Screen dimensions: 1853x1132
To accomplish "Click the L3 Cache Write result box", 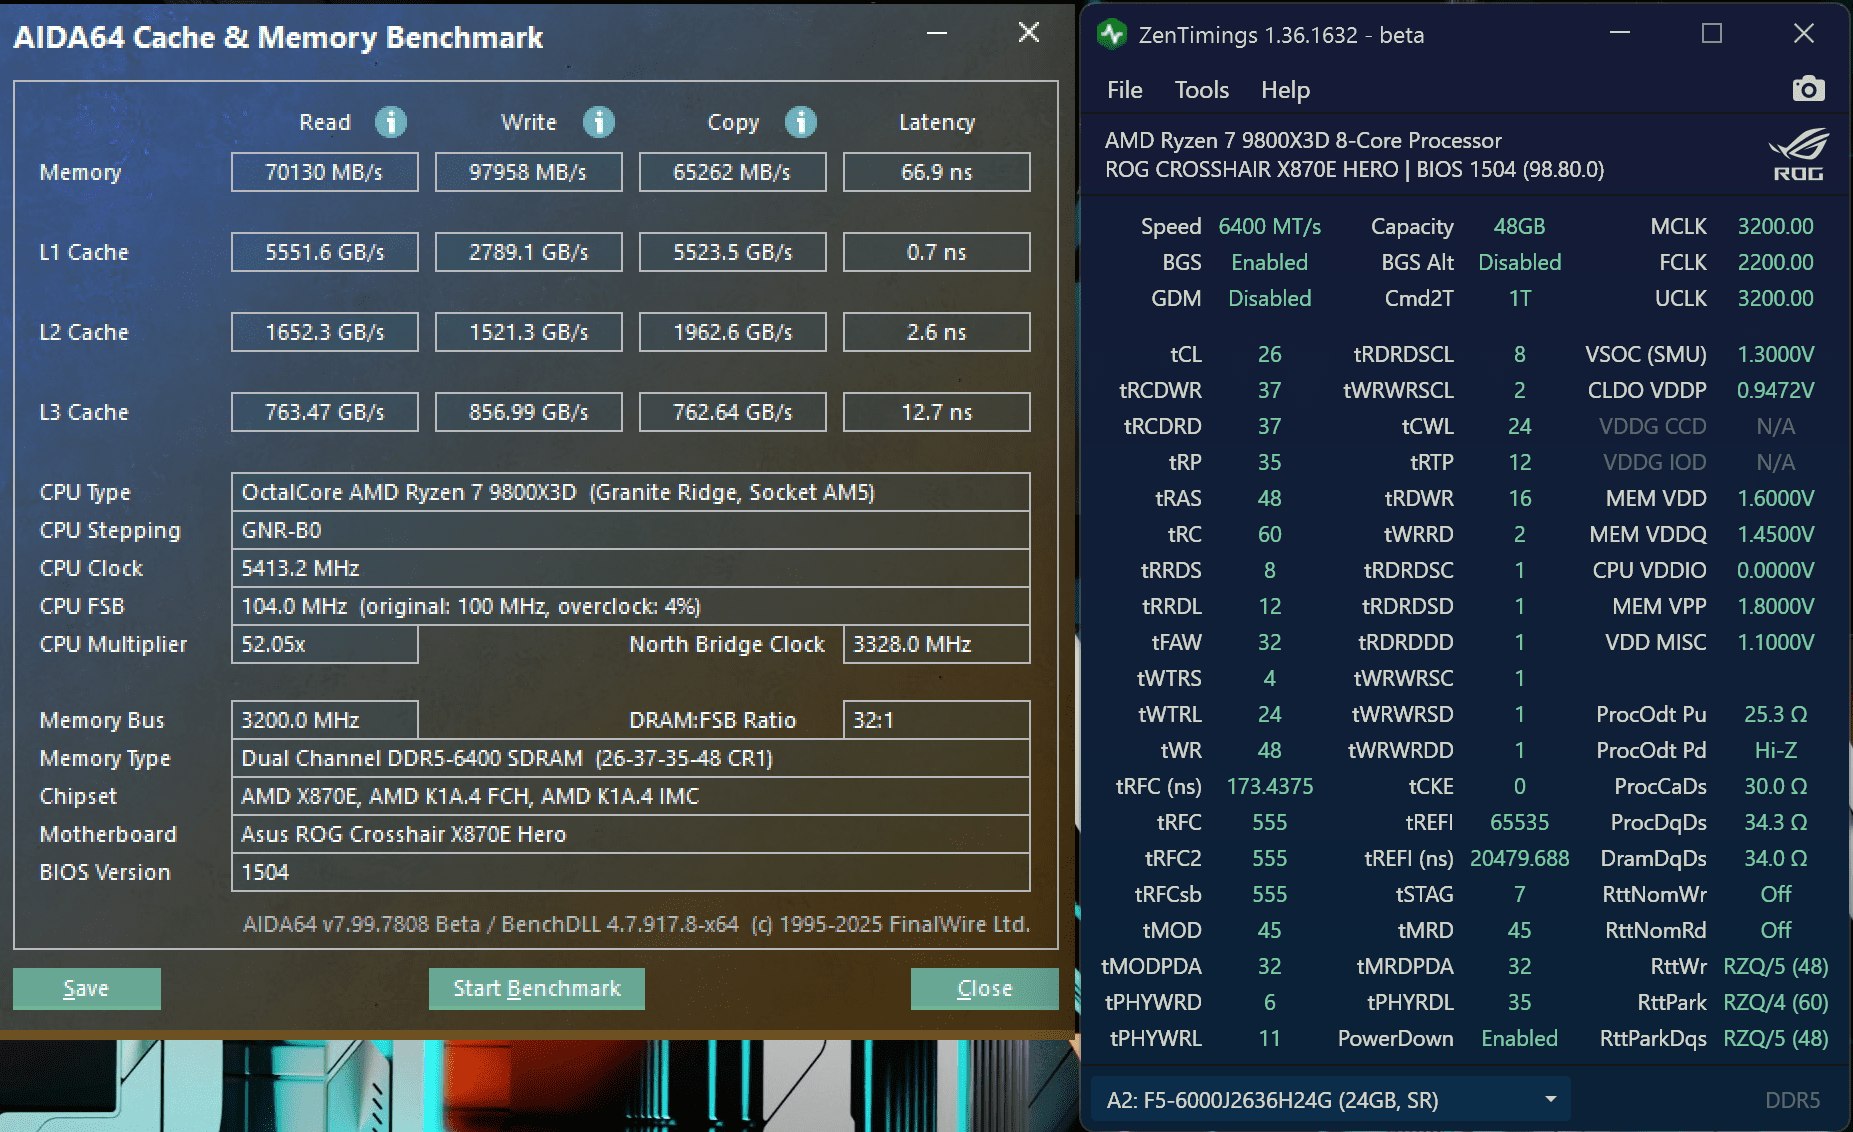I will 528,412.
